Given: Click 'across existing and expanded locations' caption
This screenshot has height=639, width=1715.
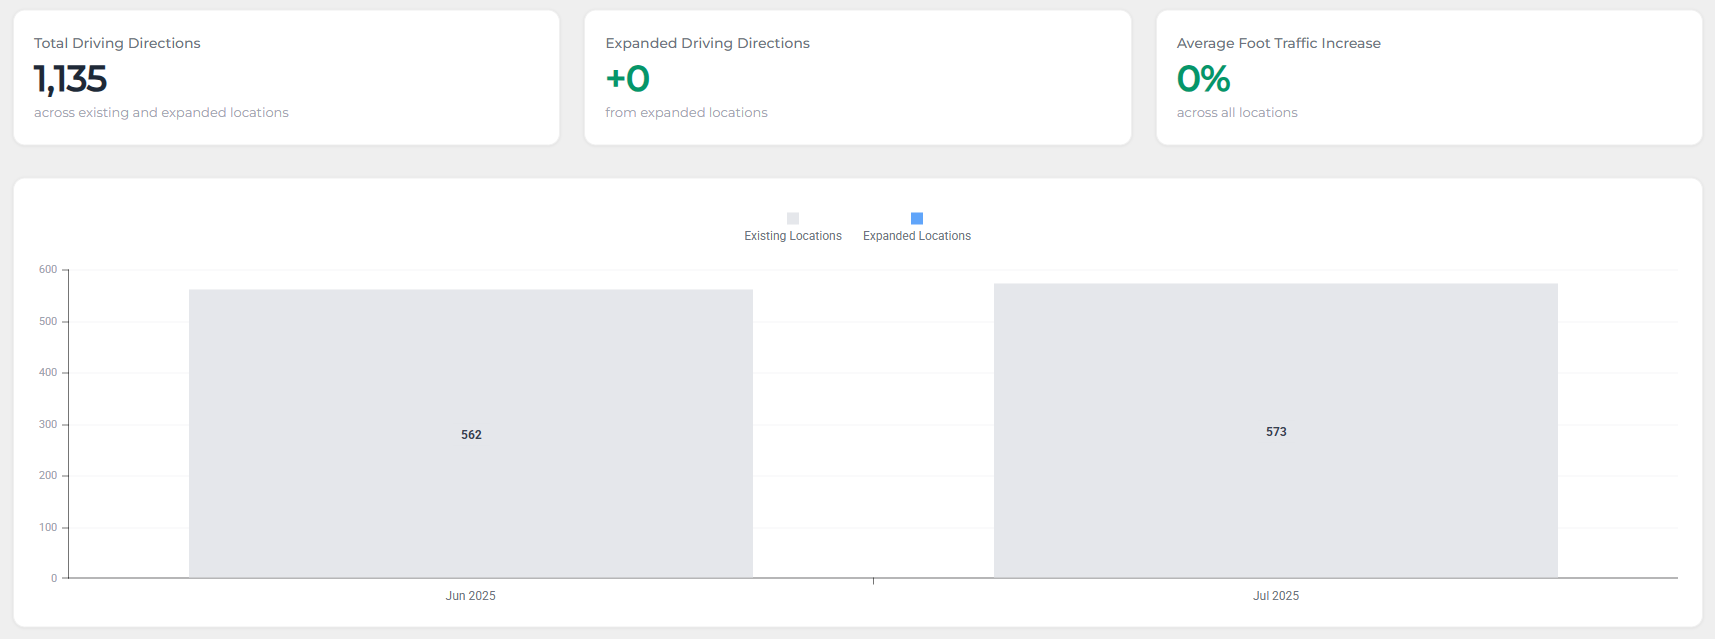Looking at the screenshot, I should 161,113.
